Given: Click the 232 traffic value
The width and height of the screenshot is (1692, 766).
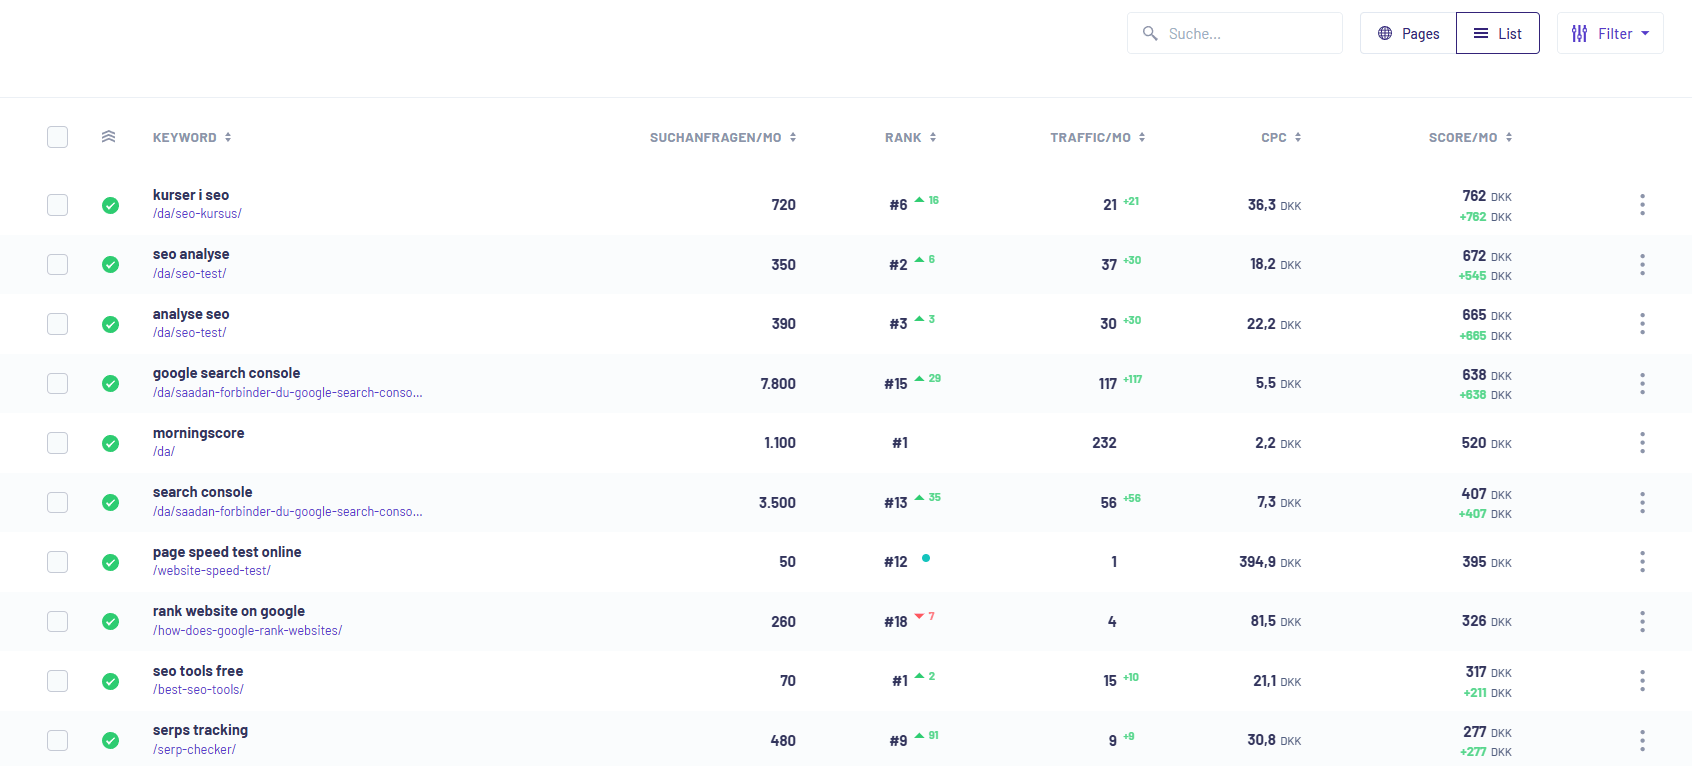Looking at the screenshot, I should point(1104,443).
